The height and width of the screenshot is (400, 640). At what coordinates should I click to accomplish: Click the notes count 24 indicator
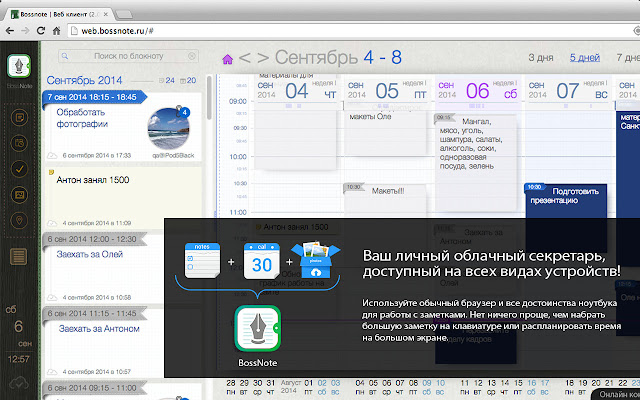coord(167,80)
